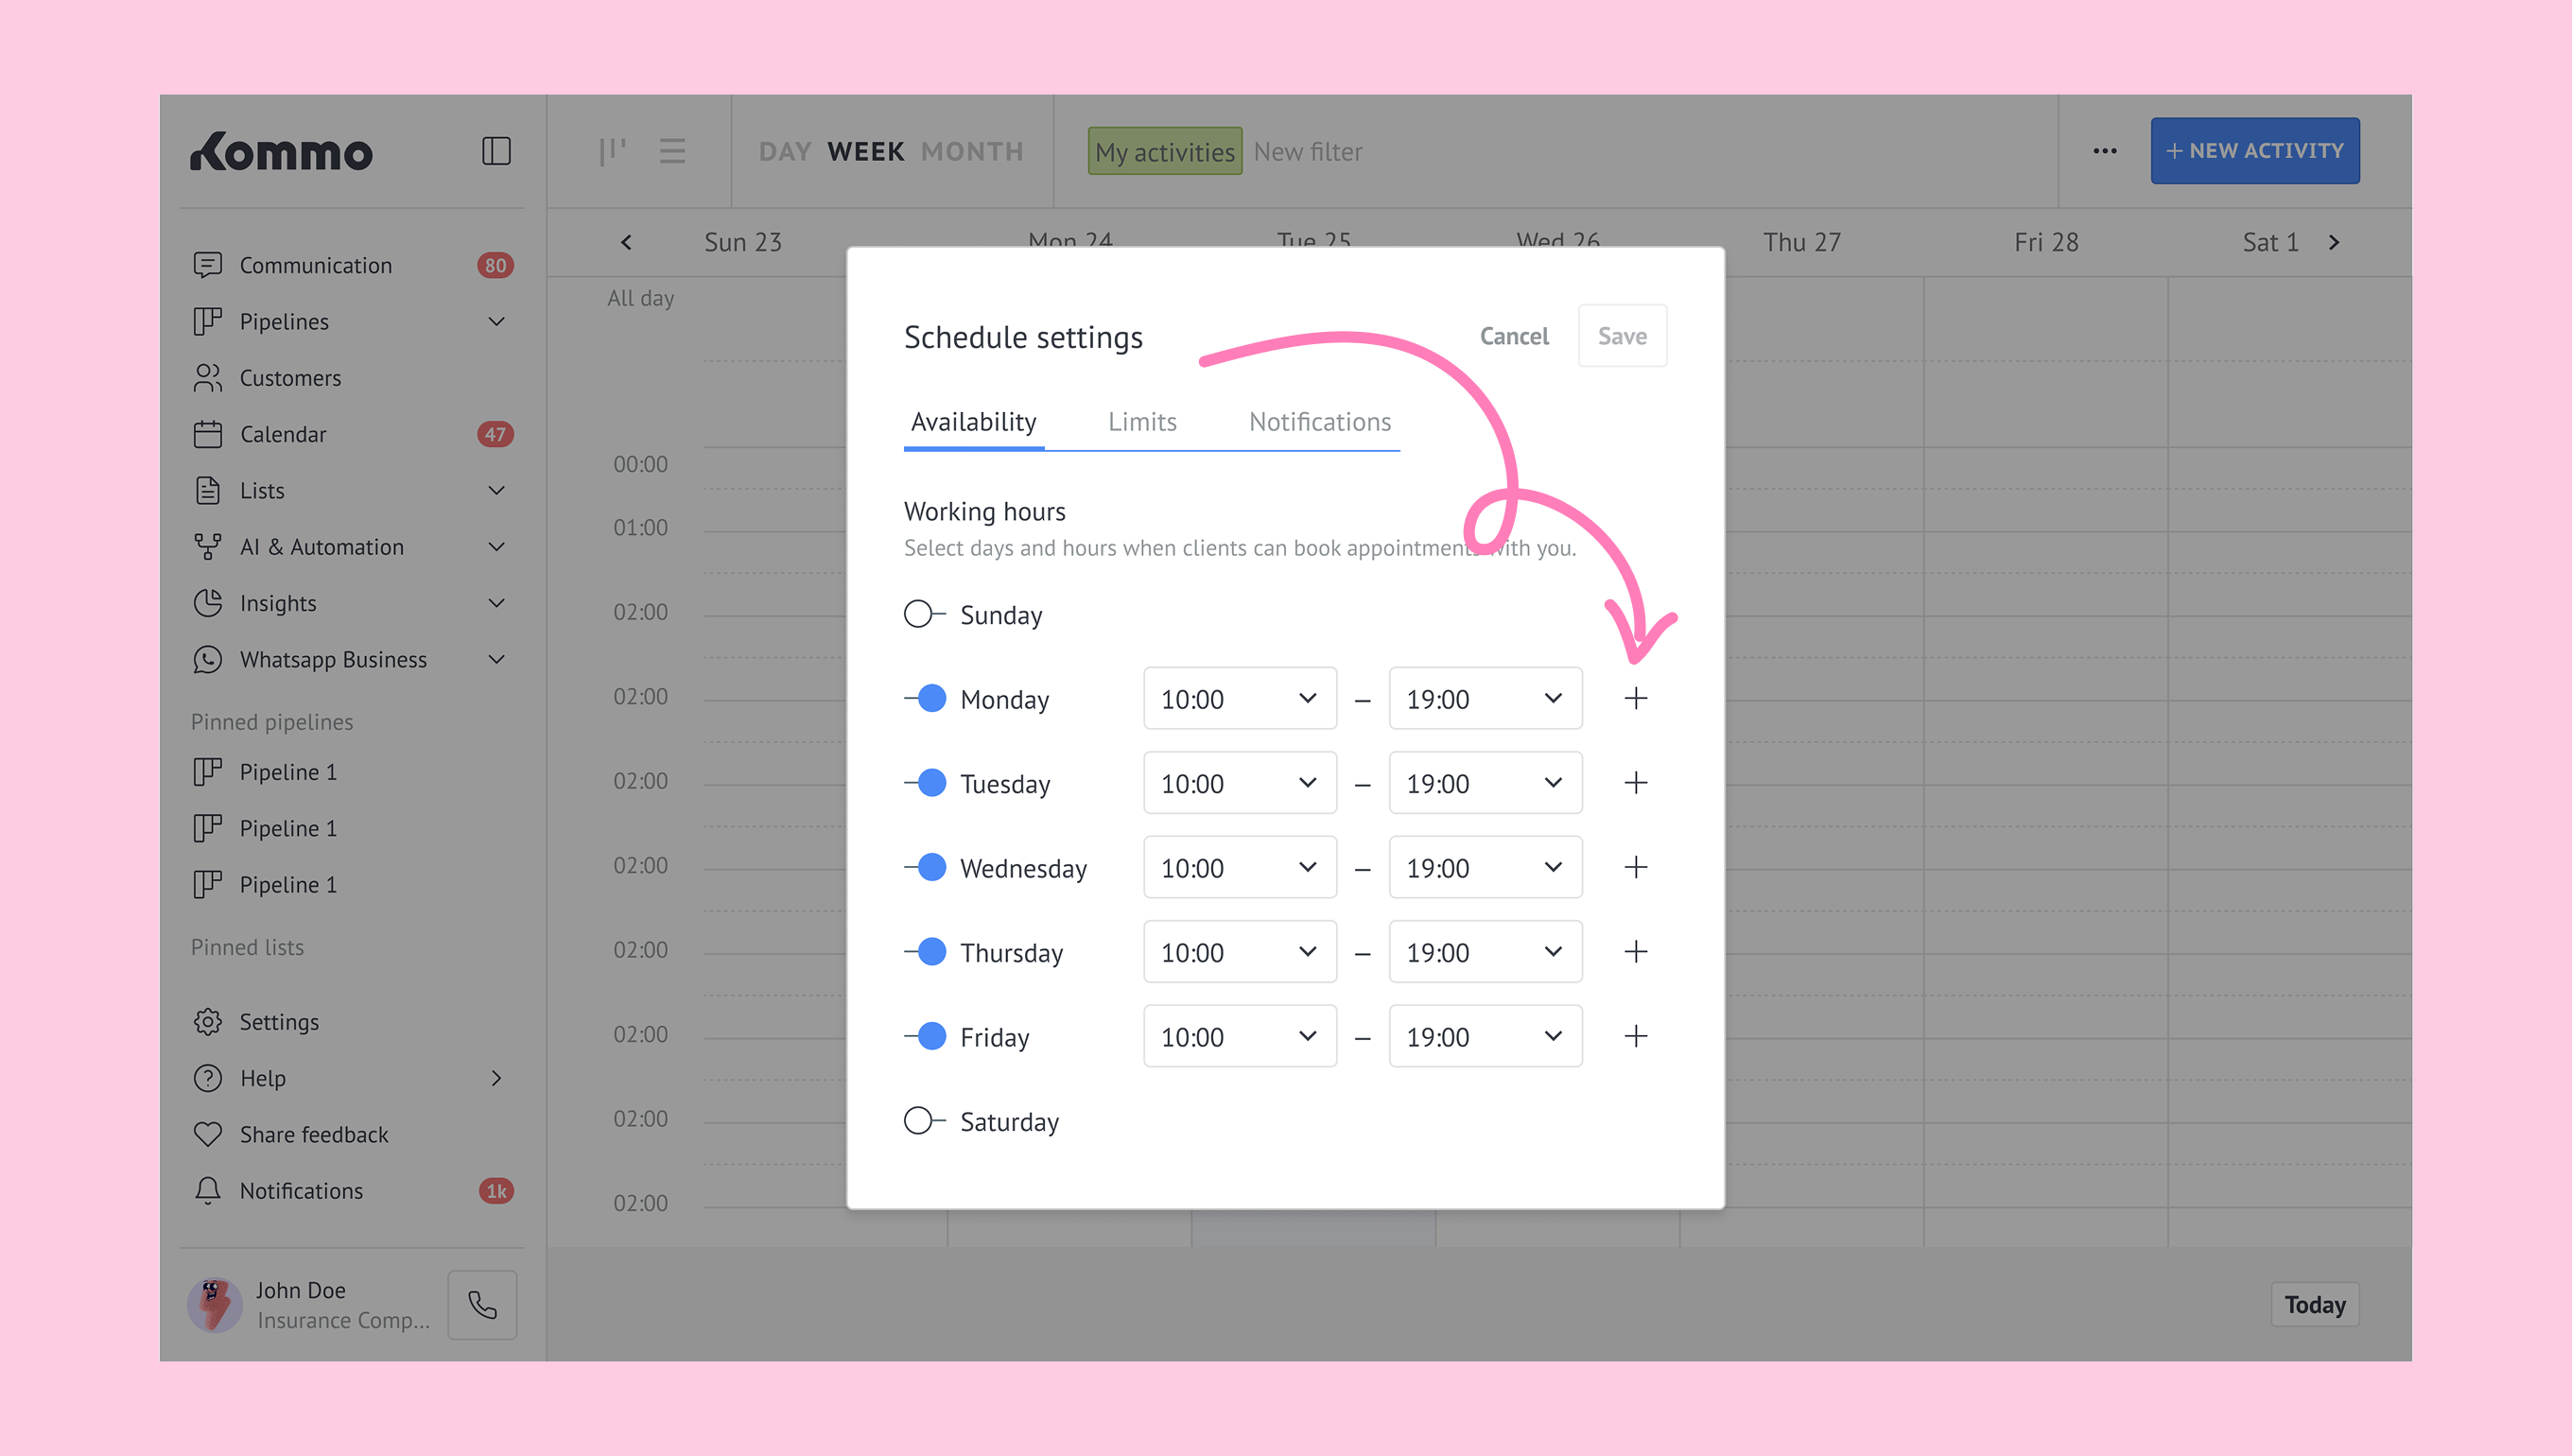
Task: Enable the Saturday working day toggle
Action: click(x=923, y=1121)
